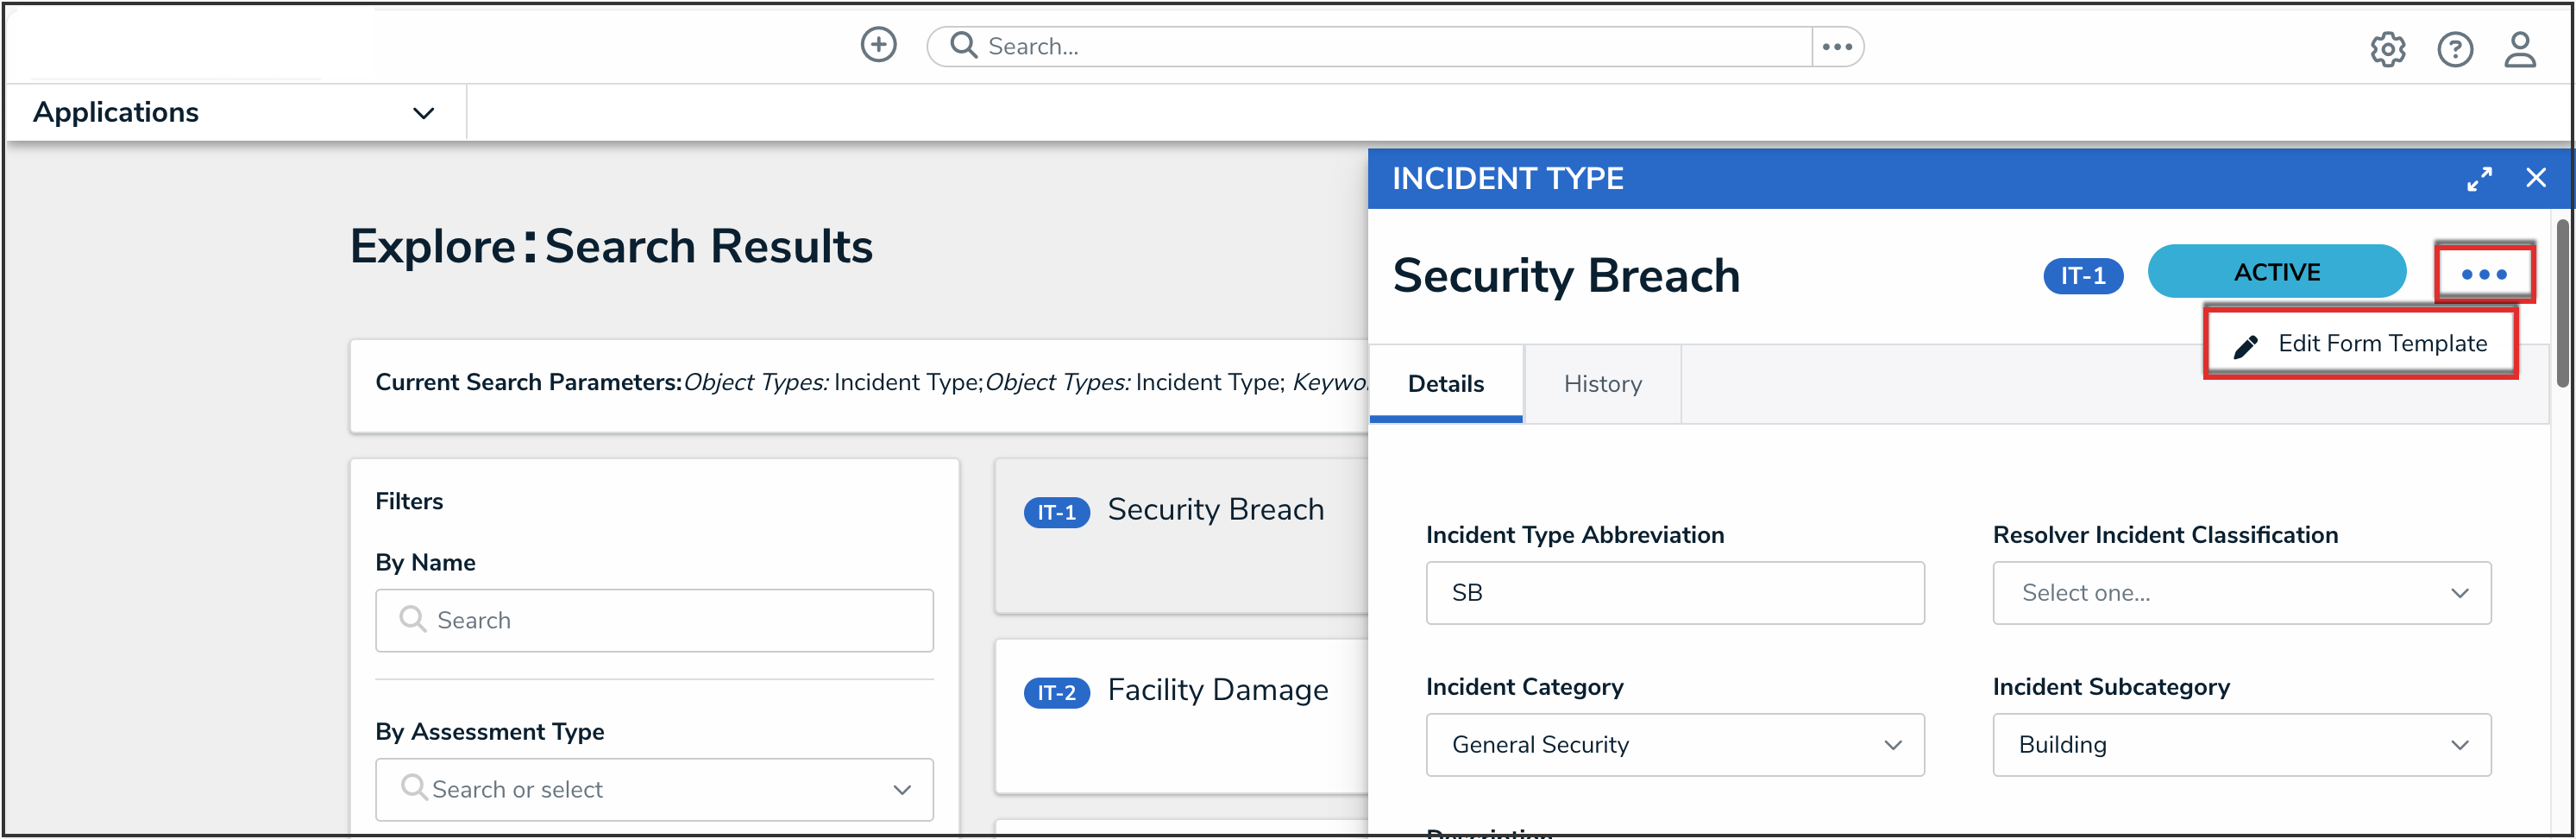Click the magnifier icon in top search
This screenshot has height=839, width=2576.
[x=963, y=46]
